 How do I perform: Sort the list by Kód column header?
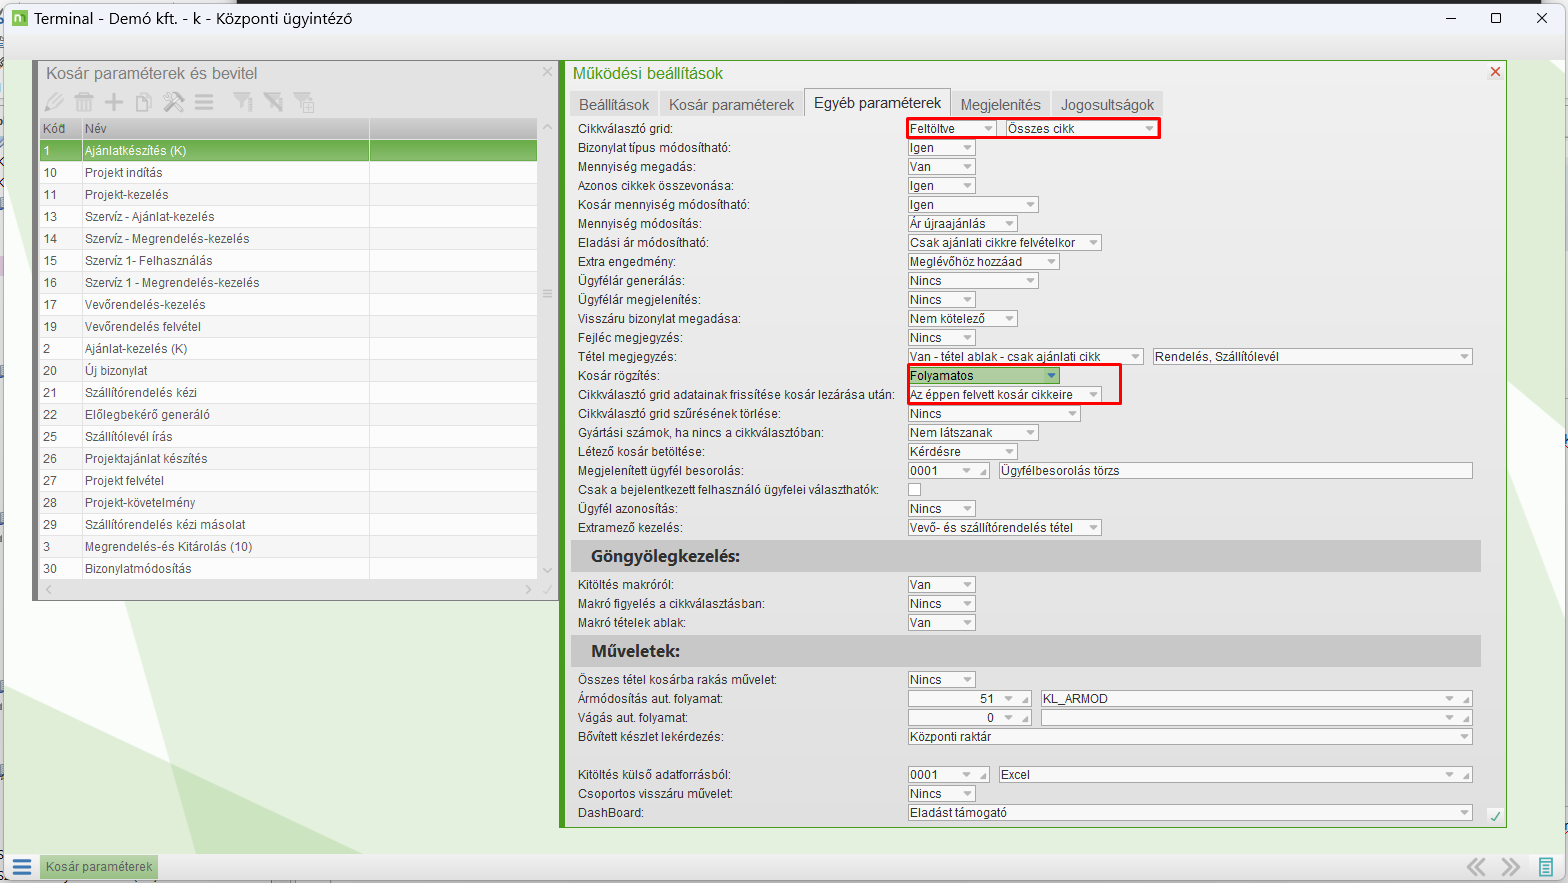click(x=60, y=129)
